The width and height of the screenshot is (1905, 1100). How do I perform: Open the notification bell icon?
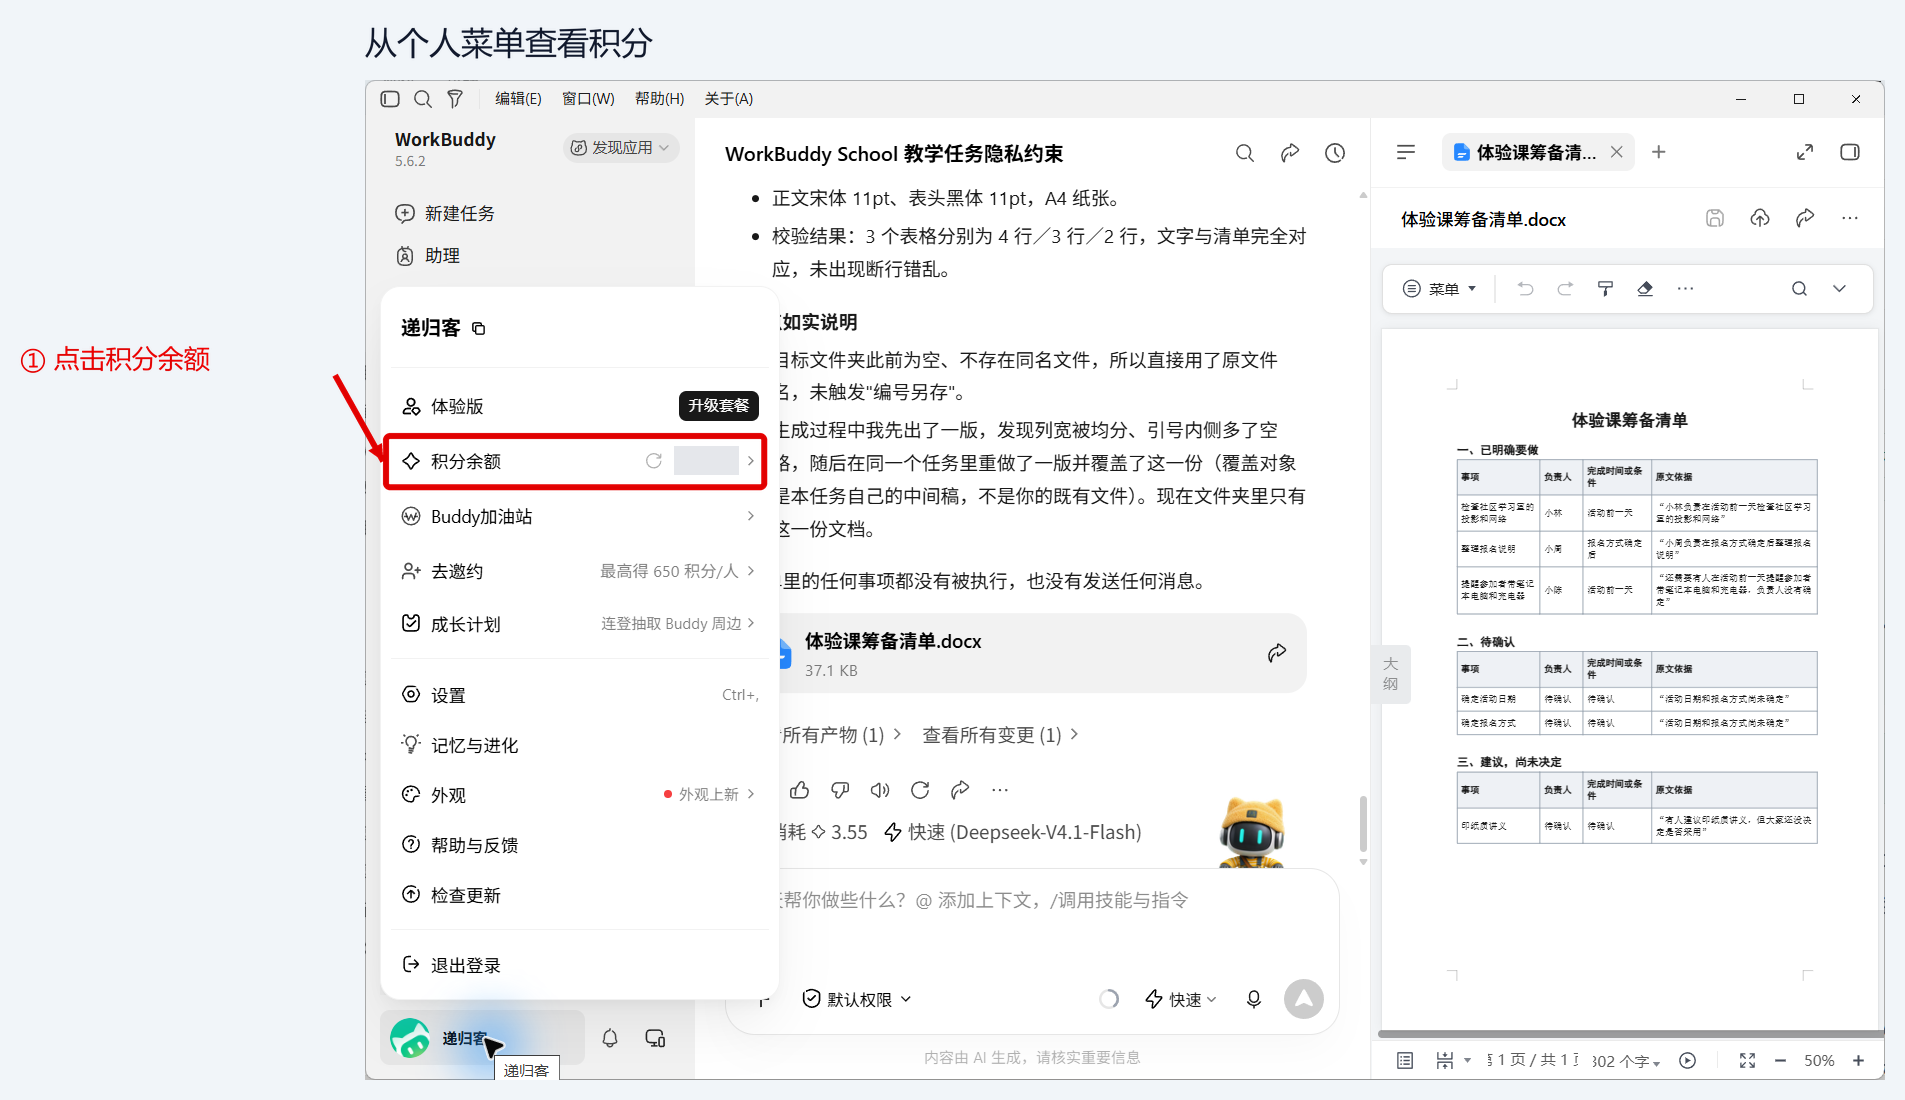[x=610, y=1038]
